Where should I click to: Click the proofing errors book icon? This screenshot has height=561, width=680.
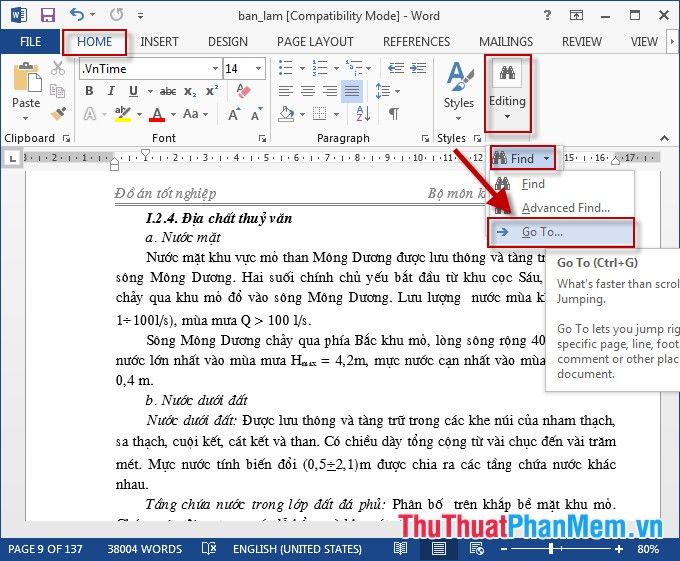point(209,549)
